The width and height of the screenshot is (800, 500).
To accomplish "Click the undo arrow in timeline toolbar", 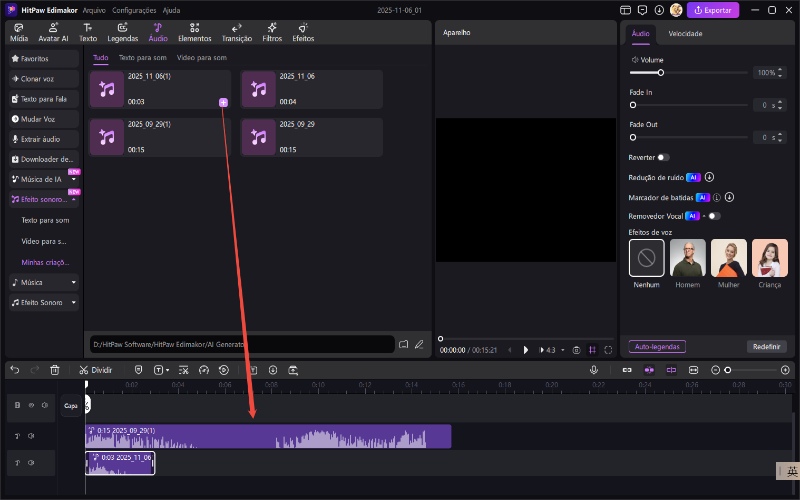I will tap(15, 369).
